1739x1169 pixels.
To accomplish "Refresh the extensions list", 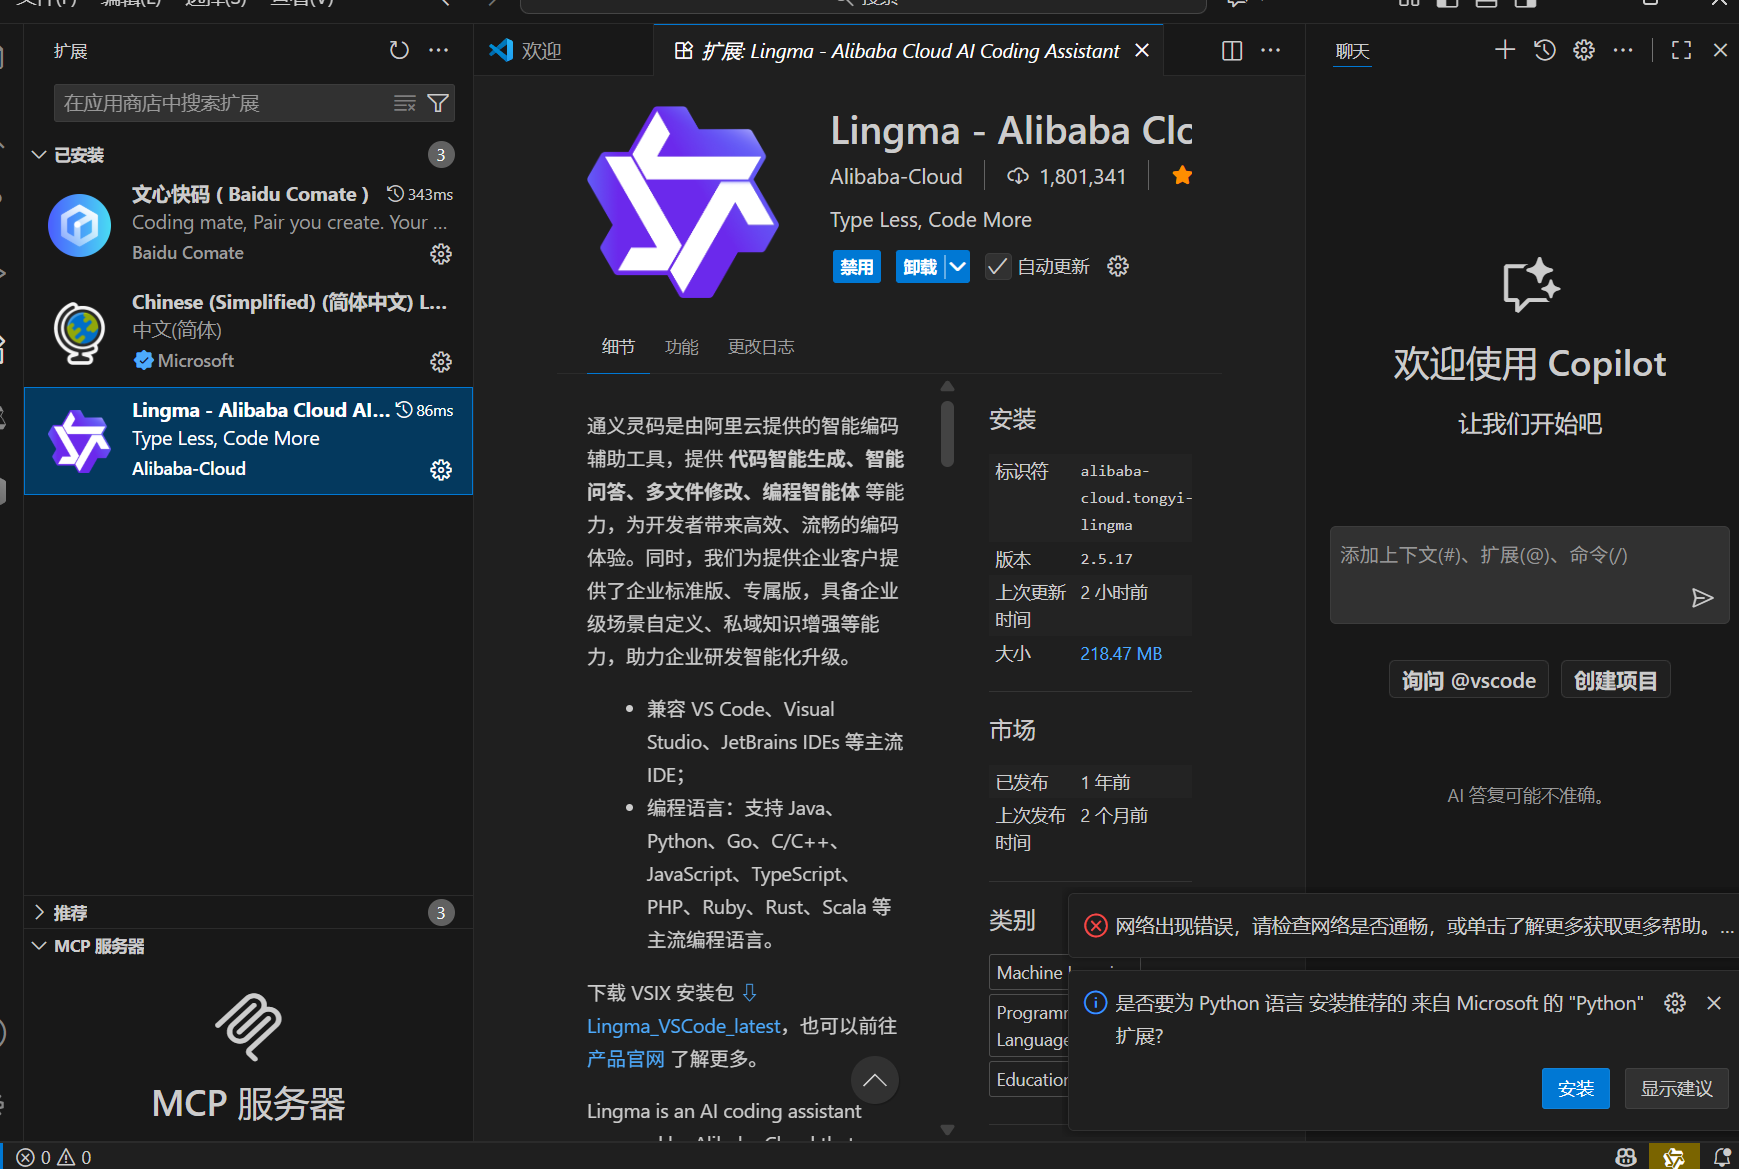I will tap(399, 50).
